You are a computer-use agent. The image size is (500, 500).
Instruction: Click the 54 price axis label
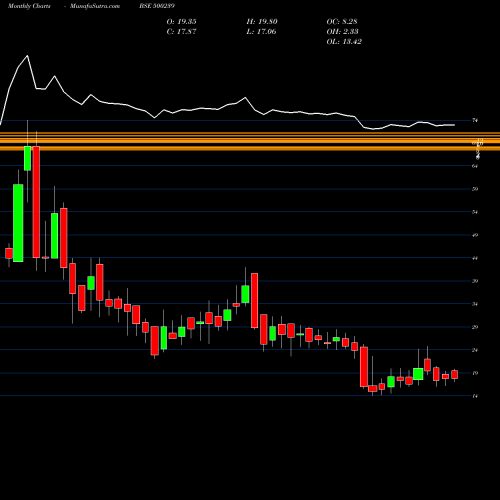pyautogui.click(x=475, y=212)
